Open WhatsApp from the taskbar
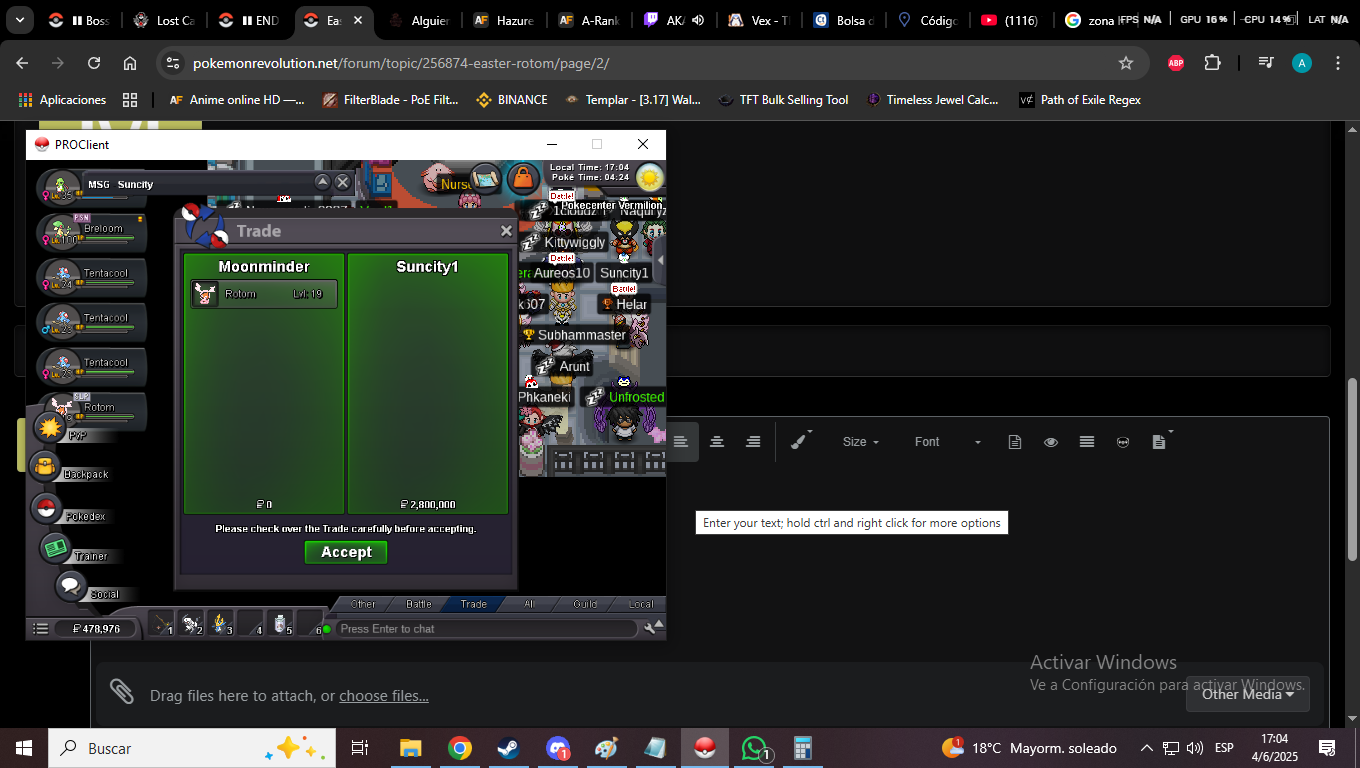The height and width of the screenshot is (768, 1360). click(754, 748)
